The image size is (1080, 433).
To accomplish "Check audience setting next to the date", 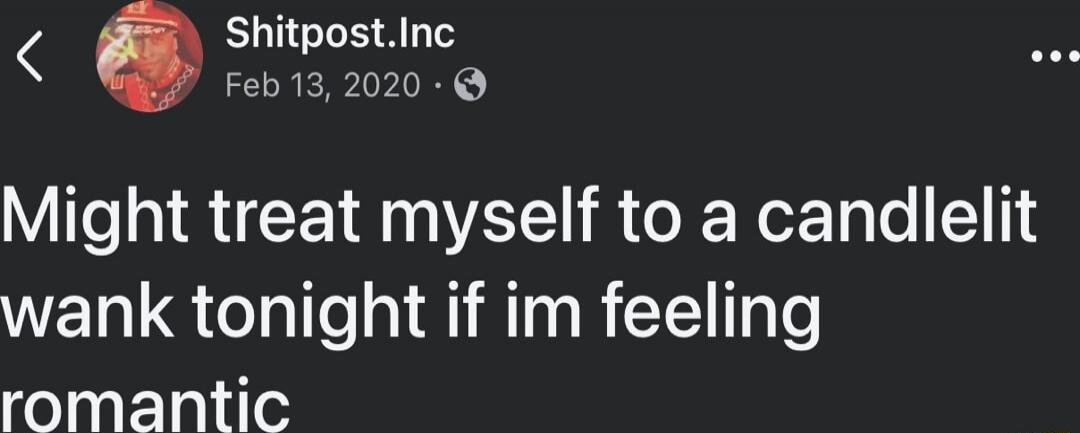I will (470, 89).
